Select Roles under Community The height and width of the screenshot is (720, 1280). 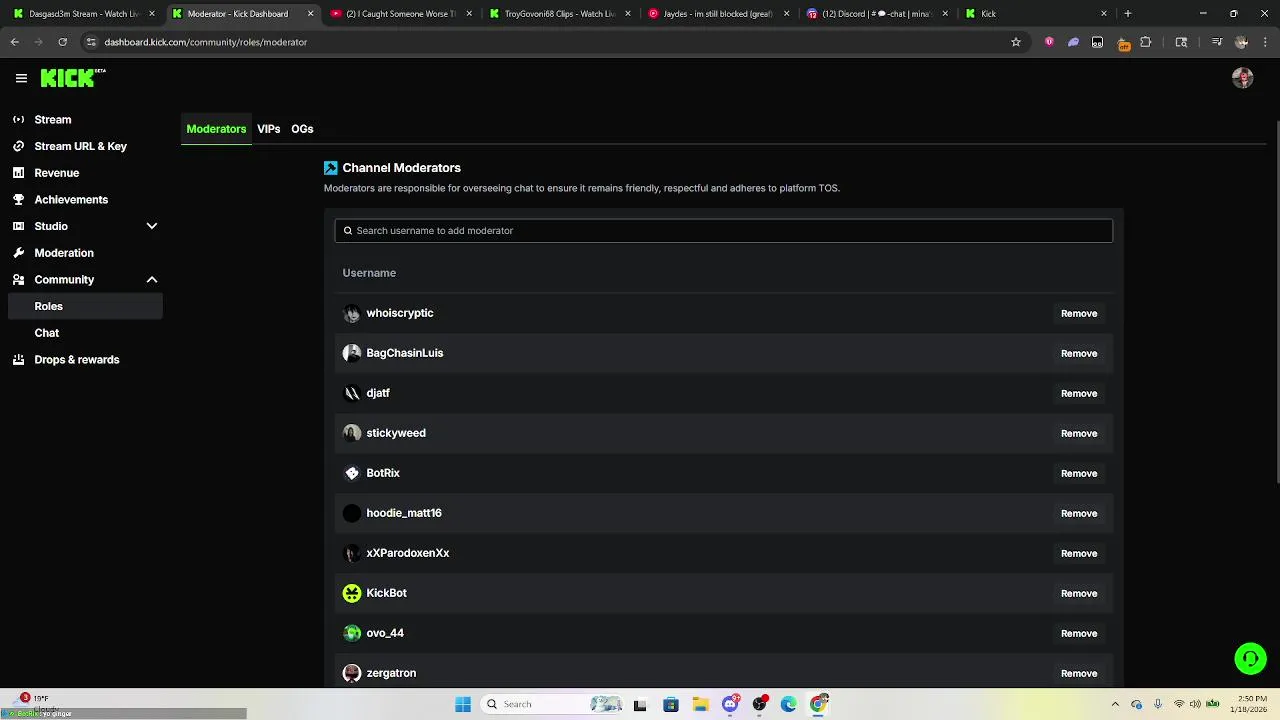click(x=85, y=306)
